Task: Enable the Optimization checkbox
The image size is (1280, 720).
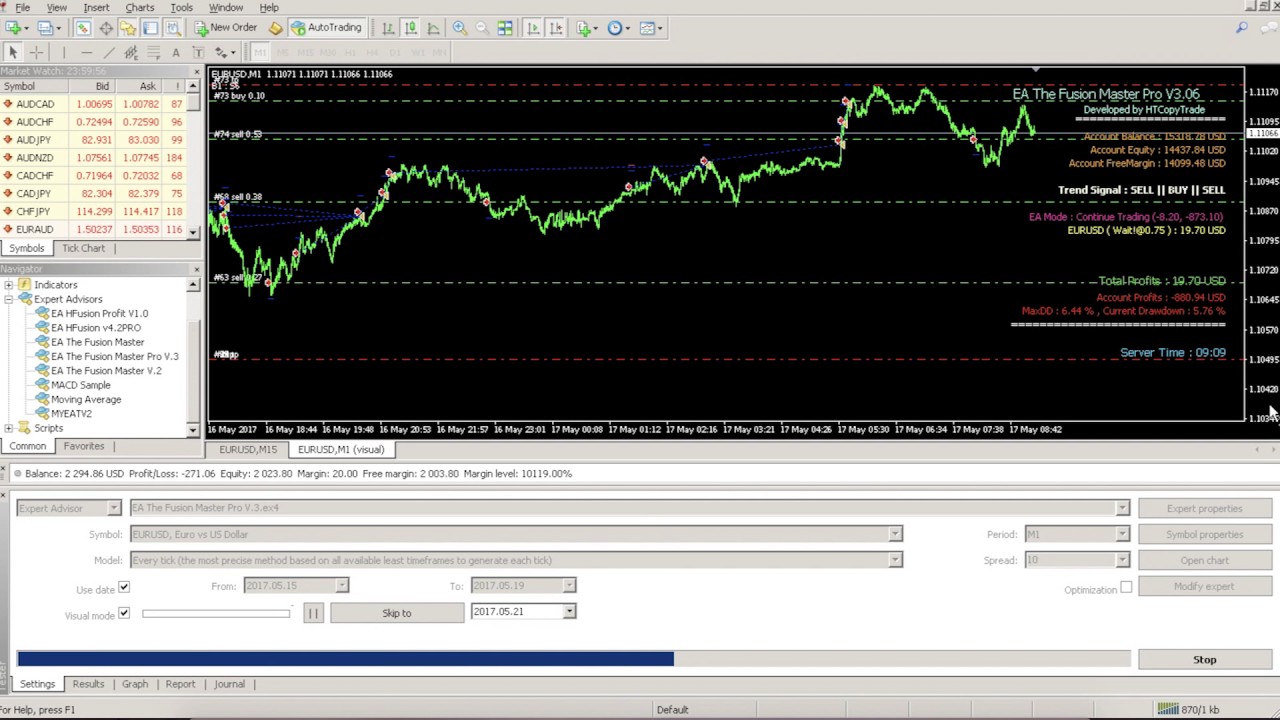Action: 1126,588
